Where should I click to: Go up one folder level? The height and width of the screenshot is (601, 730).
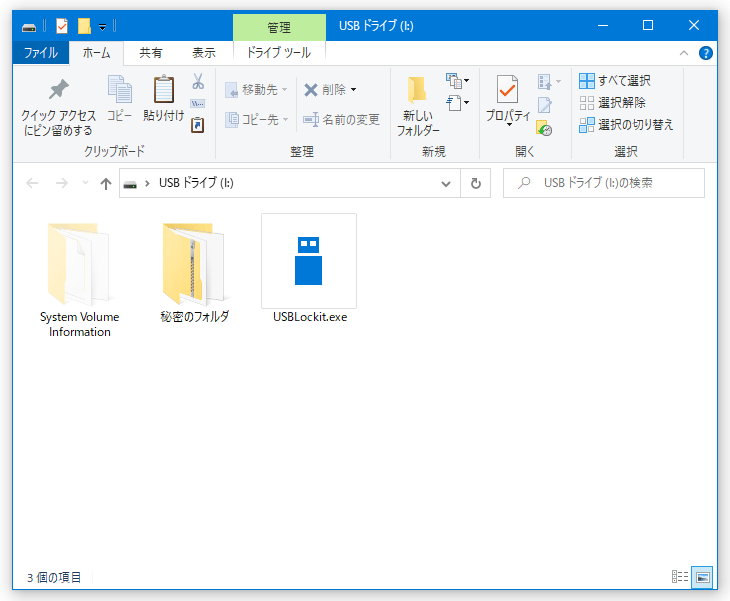[x=106, y=183]
